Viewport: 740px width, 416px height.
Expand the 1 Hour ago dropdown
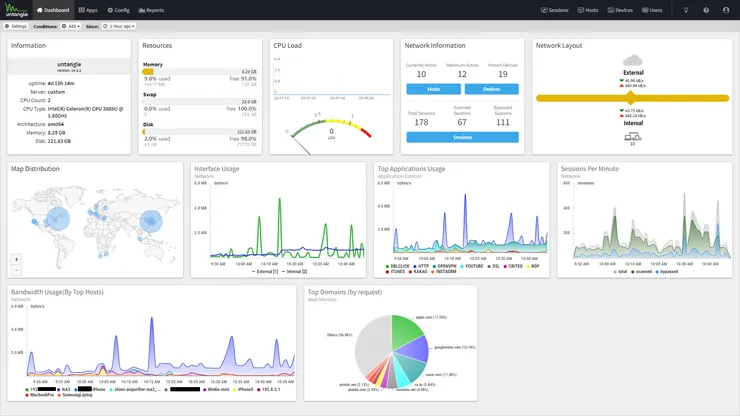pyautogui.click(x=119, y=26)
